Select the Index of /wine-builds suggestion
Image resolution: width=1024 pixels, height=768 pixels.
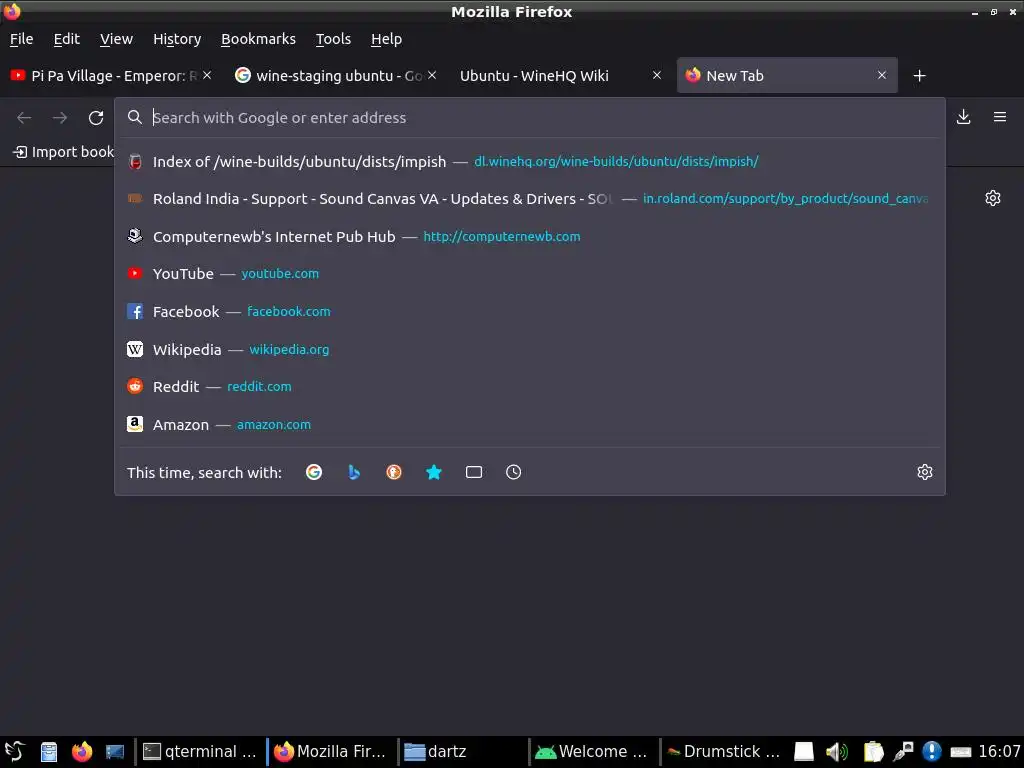530,161
